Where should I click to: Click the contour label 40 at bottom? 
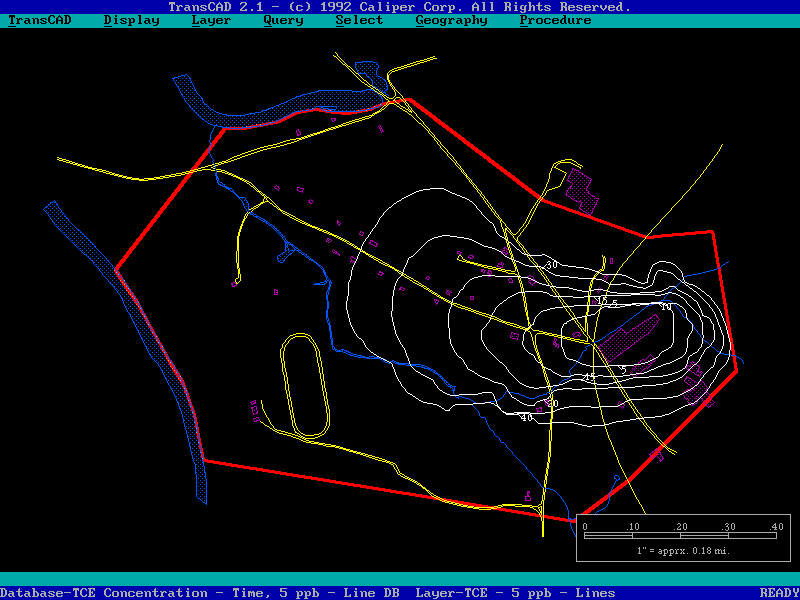tap(526, 417)
